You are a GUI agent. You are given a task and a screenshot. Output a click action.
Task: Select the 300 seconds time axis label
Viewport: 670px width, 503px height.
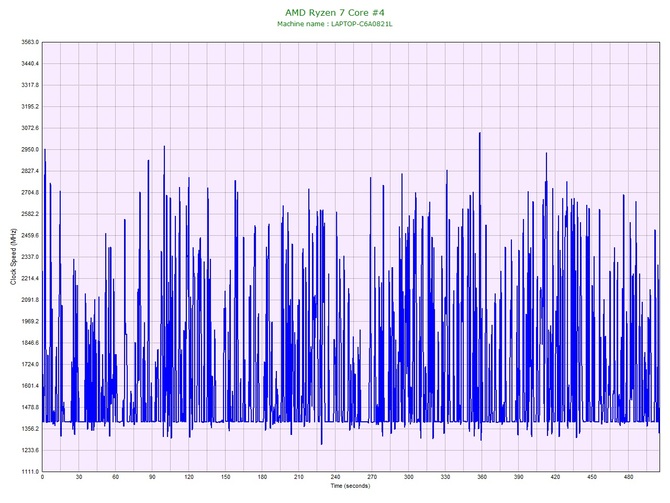click(409, 477)
